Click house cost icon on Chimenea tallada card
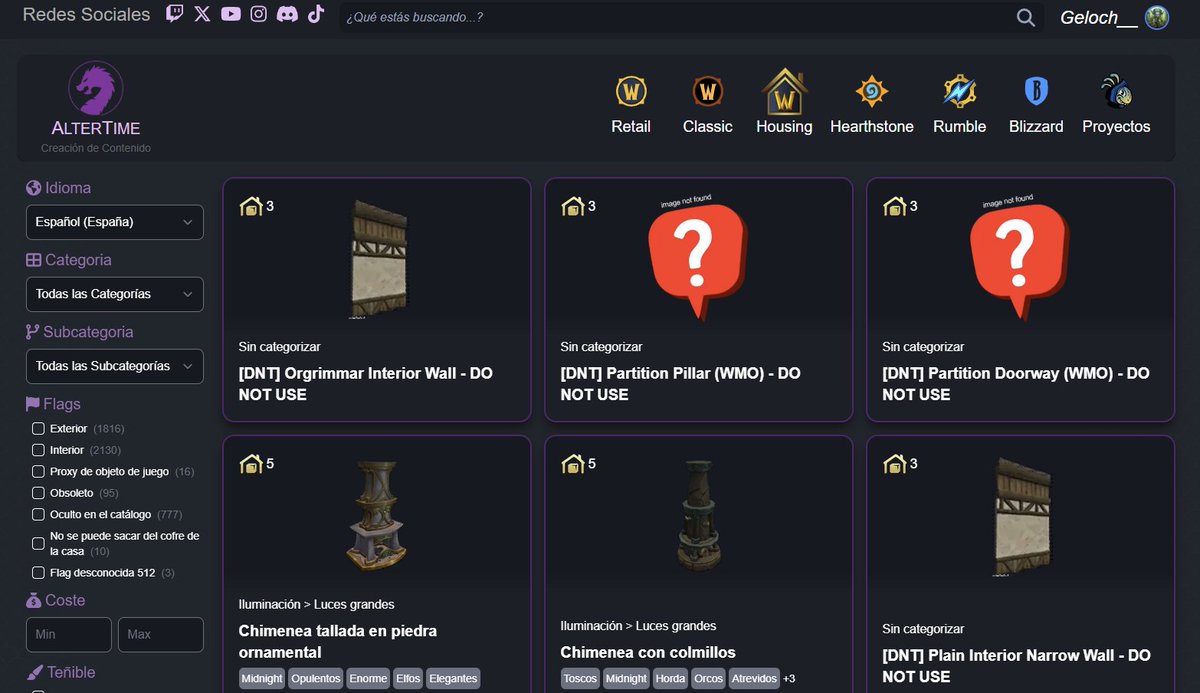Screen dimensions: 1200x693 coord(251,463)
